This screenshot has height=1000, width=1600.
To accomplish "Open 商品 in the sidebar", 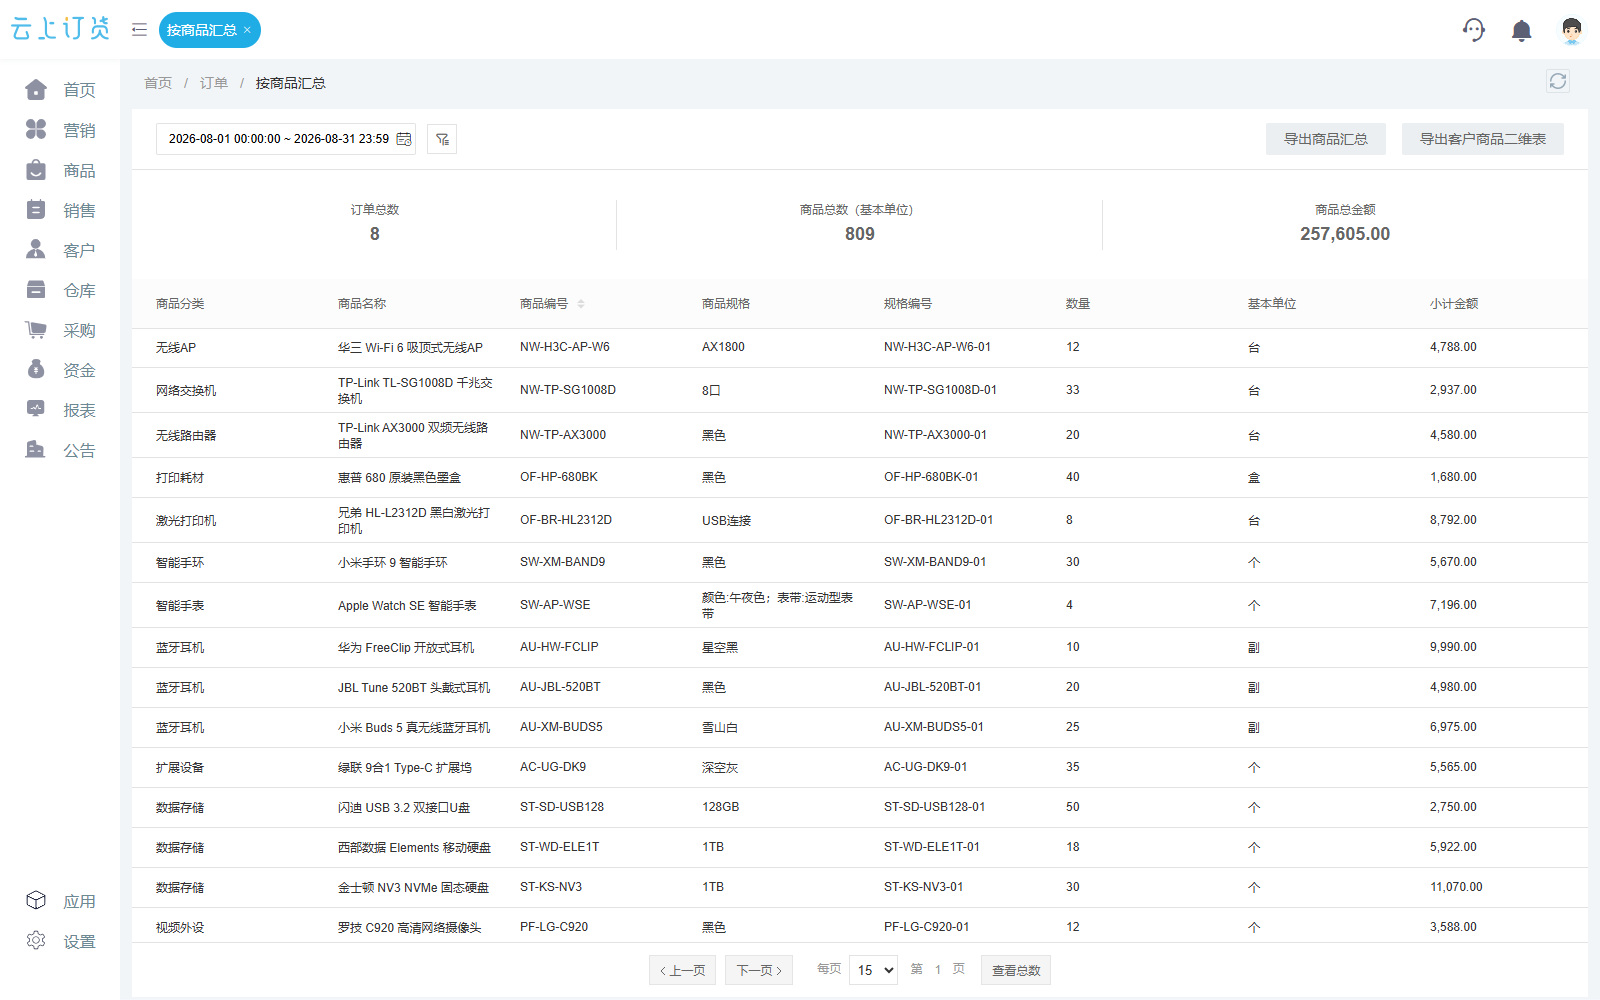I will 60,170.
